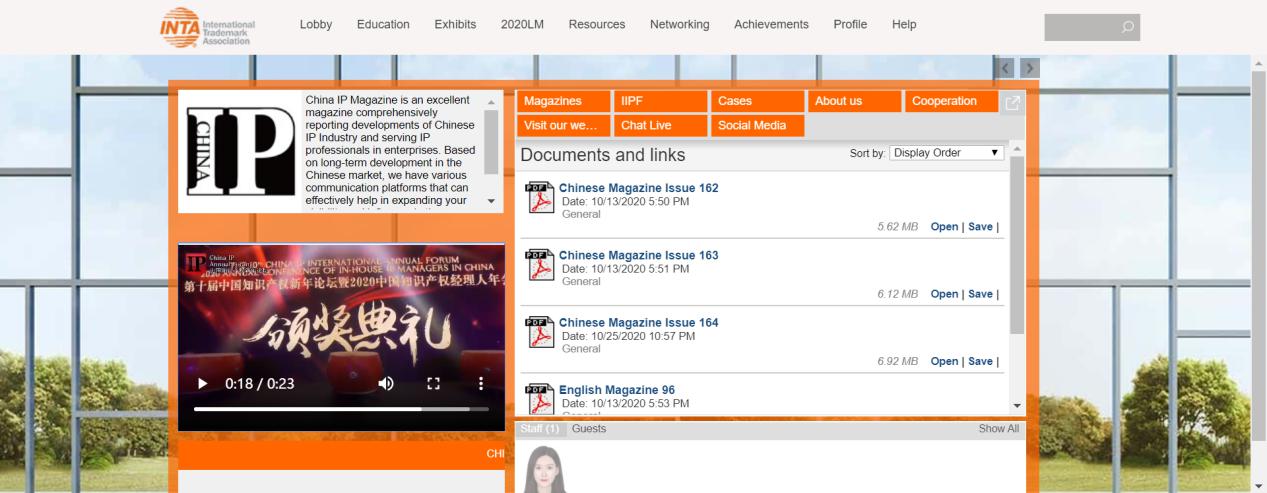The image size is (1267, 493).
Task: Go to previous booth arrow
Action: pos(1007,68)
